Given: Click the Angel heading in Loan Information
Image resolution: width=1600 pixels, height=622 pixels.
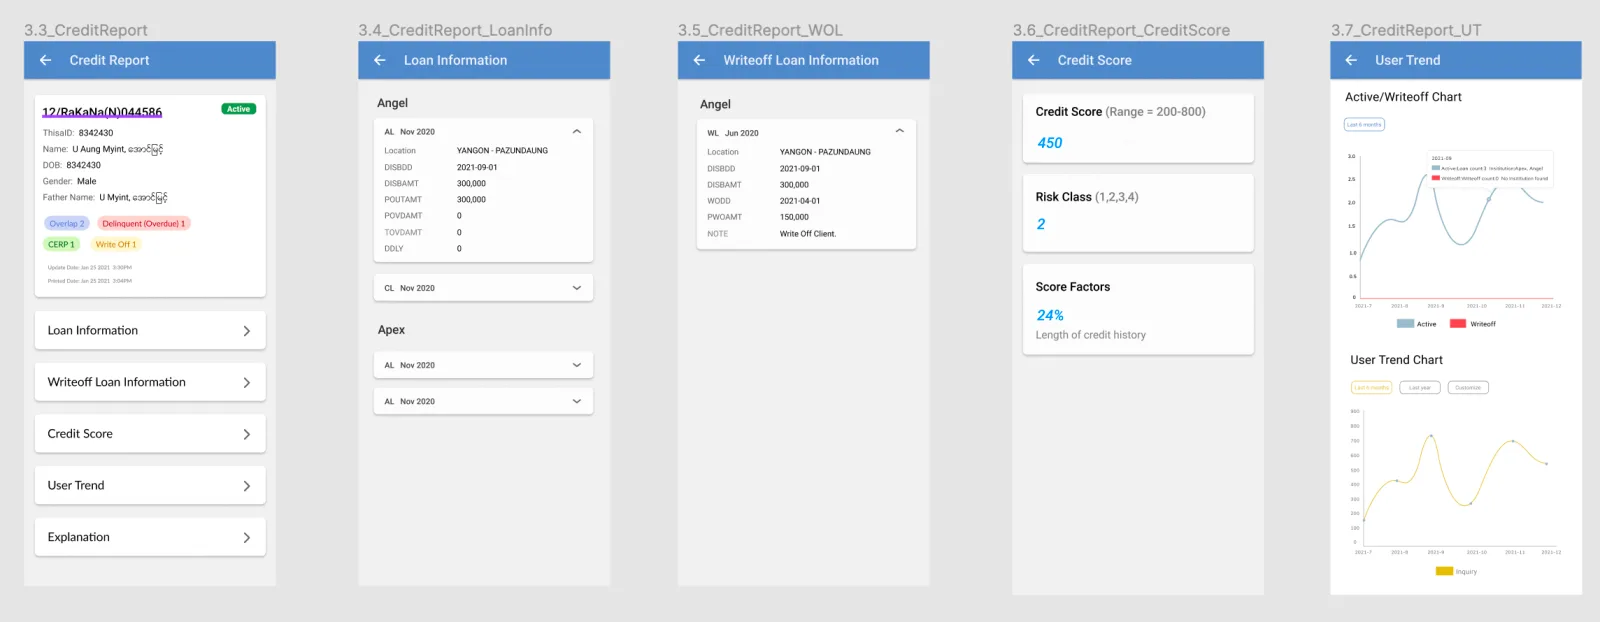Looking at the screenshot, I should 392,103.
